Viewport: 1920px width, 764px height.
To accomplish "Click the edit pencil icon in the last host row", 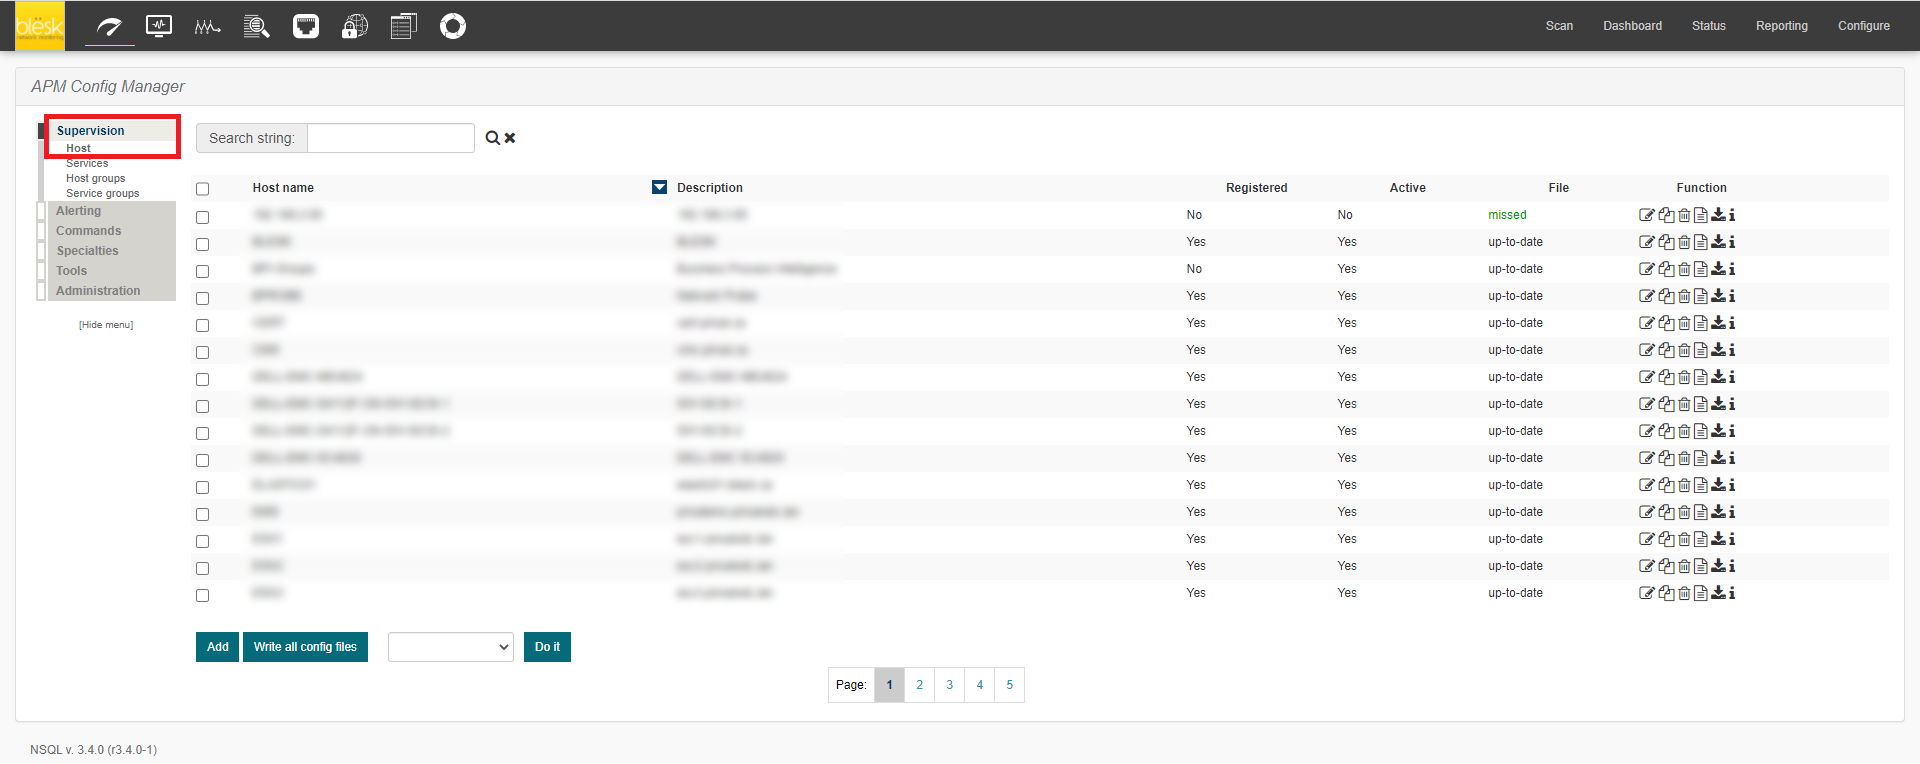I will (x=1647, y=593).
